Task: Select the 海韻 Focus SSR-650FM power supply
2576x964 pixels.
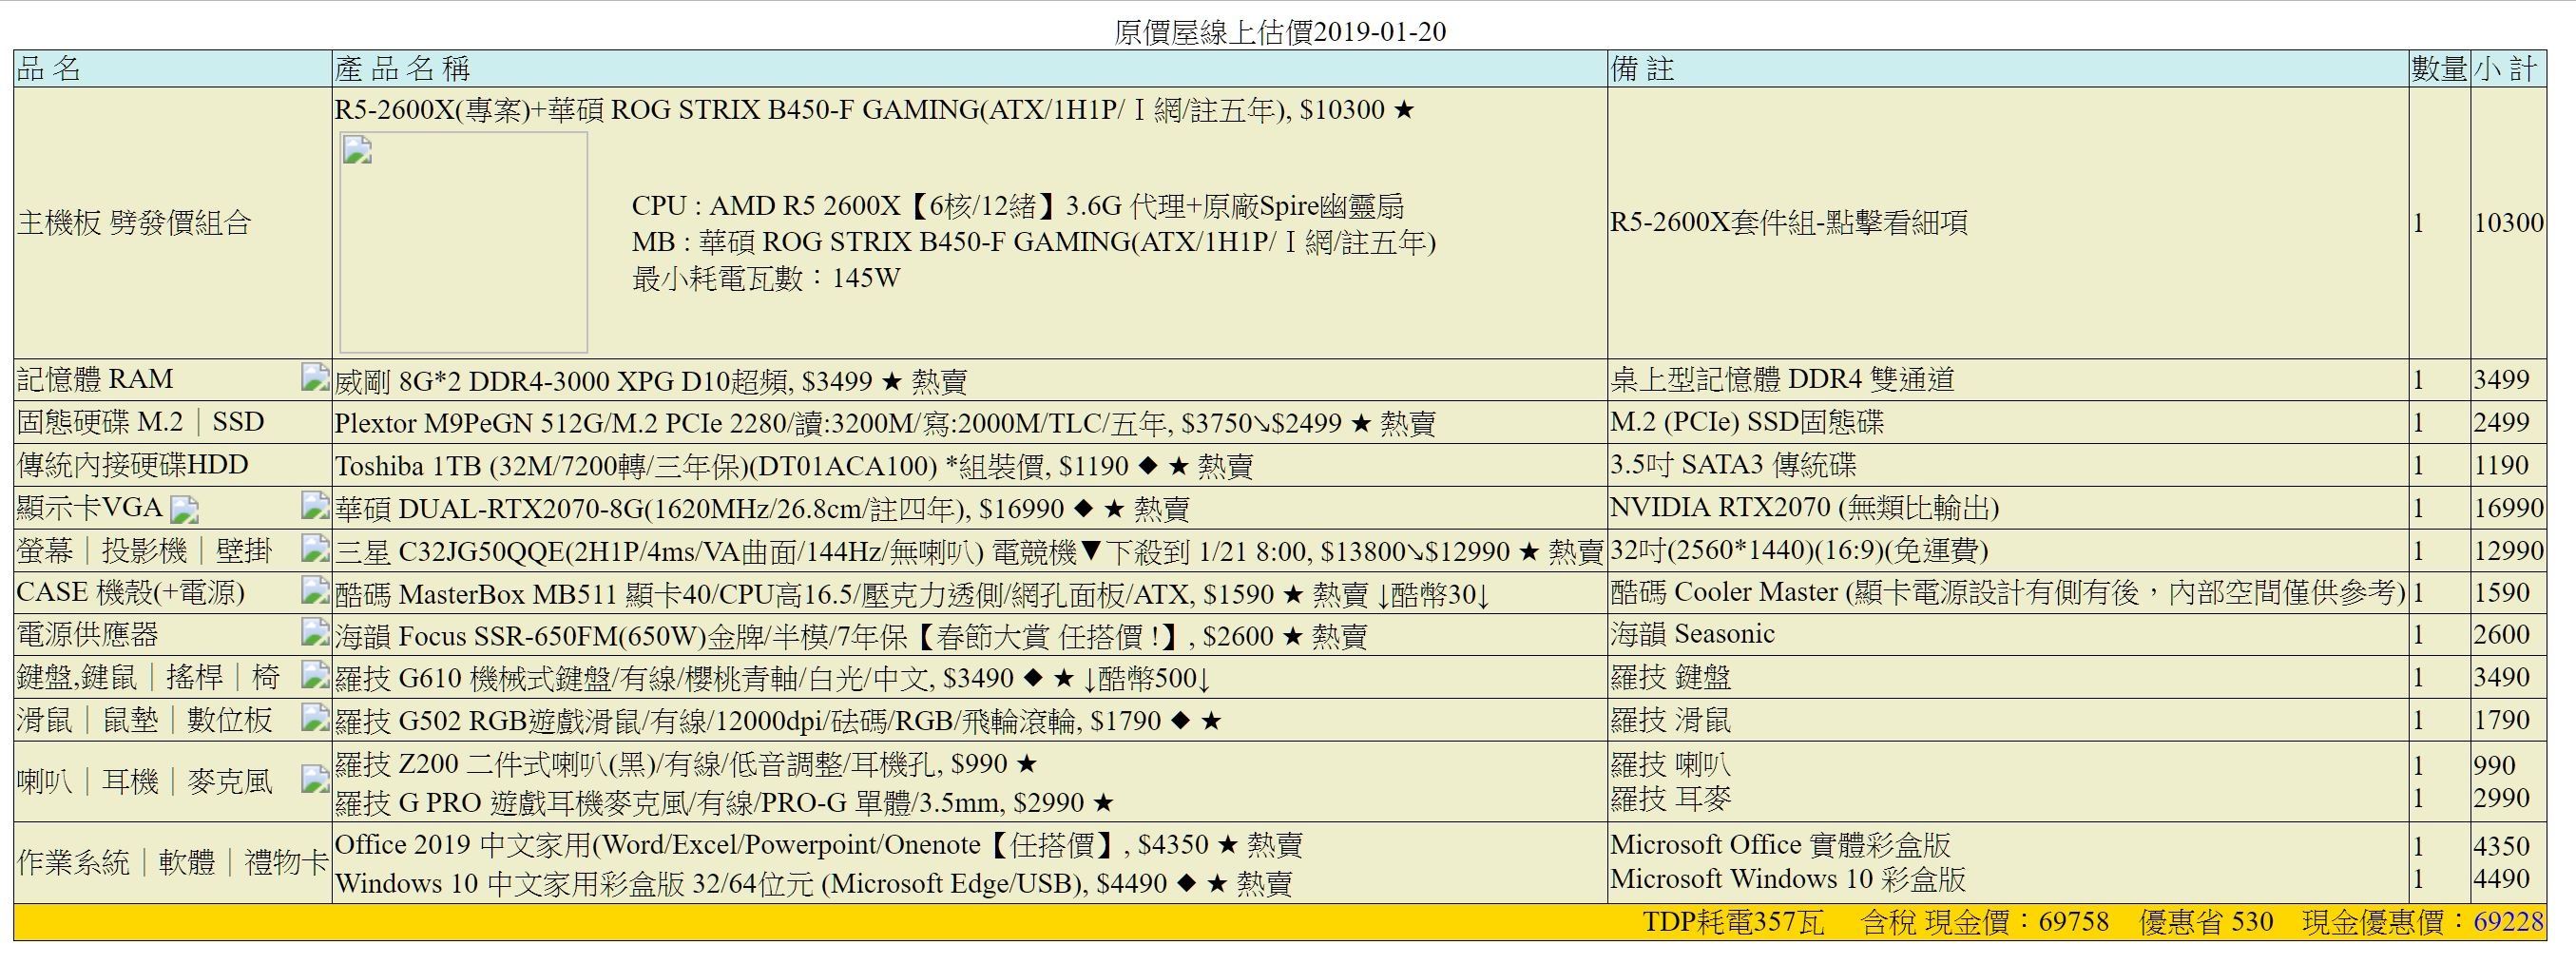Action: tap(851, 636)
